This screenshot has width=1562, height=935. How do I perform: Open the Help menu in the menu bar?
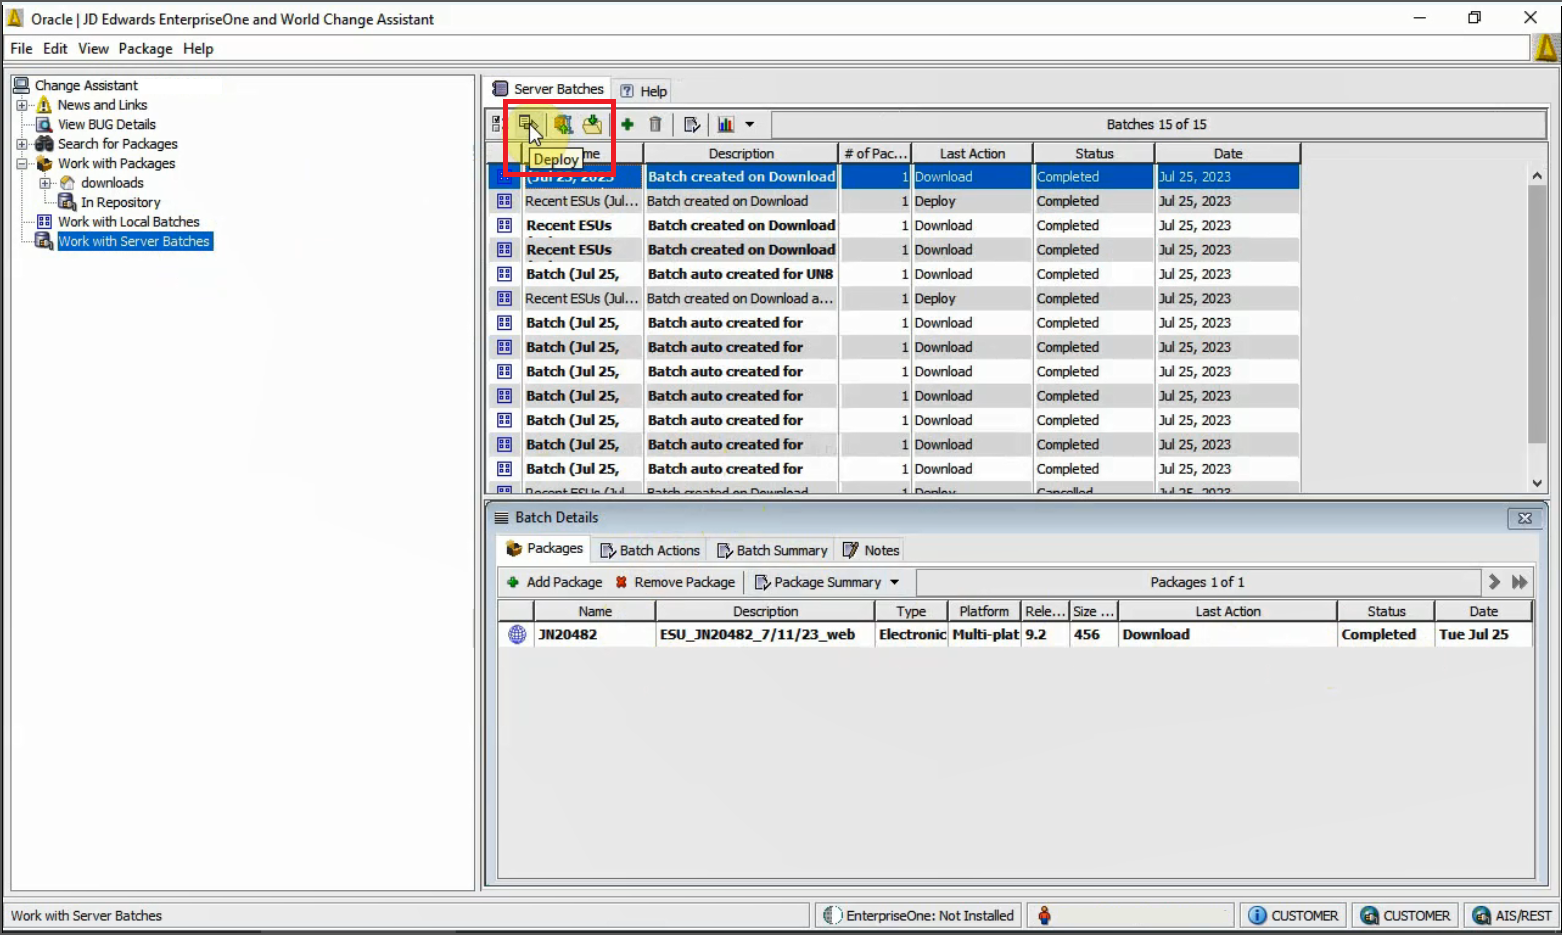[198, 48]
